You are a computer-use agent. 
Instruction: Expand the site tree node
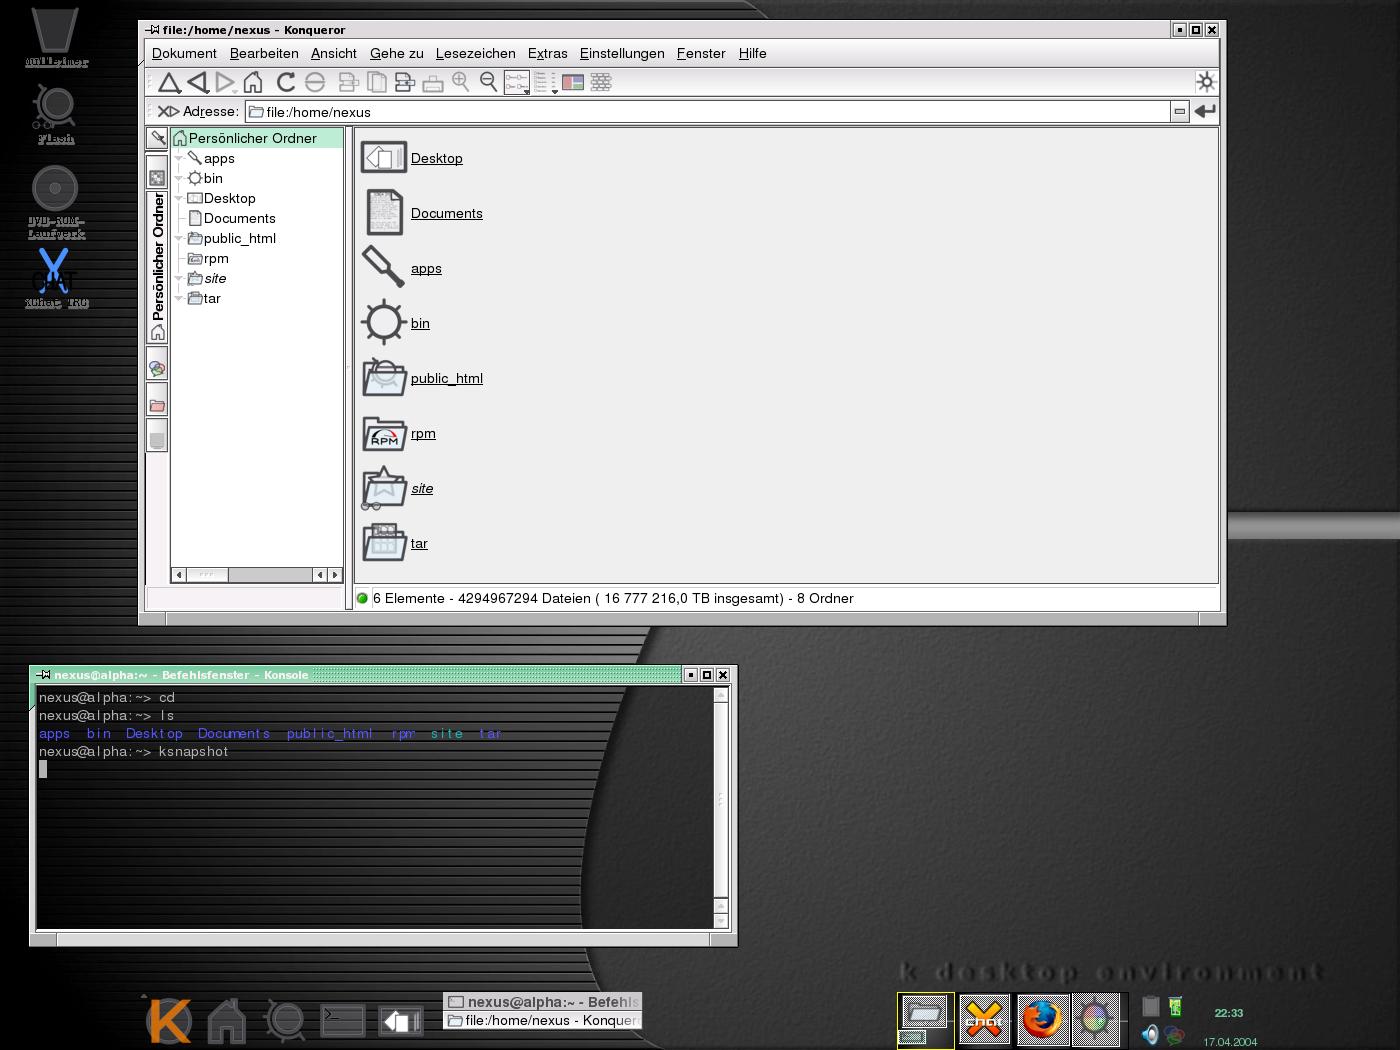[x=179, y=278]
